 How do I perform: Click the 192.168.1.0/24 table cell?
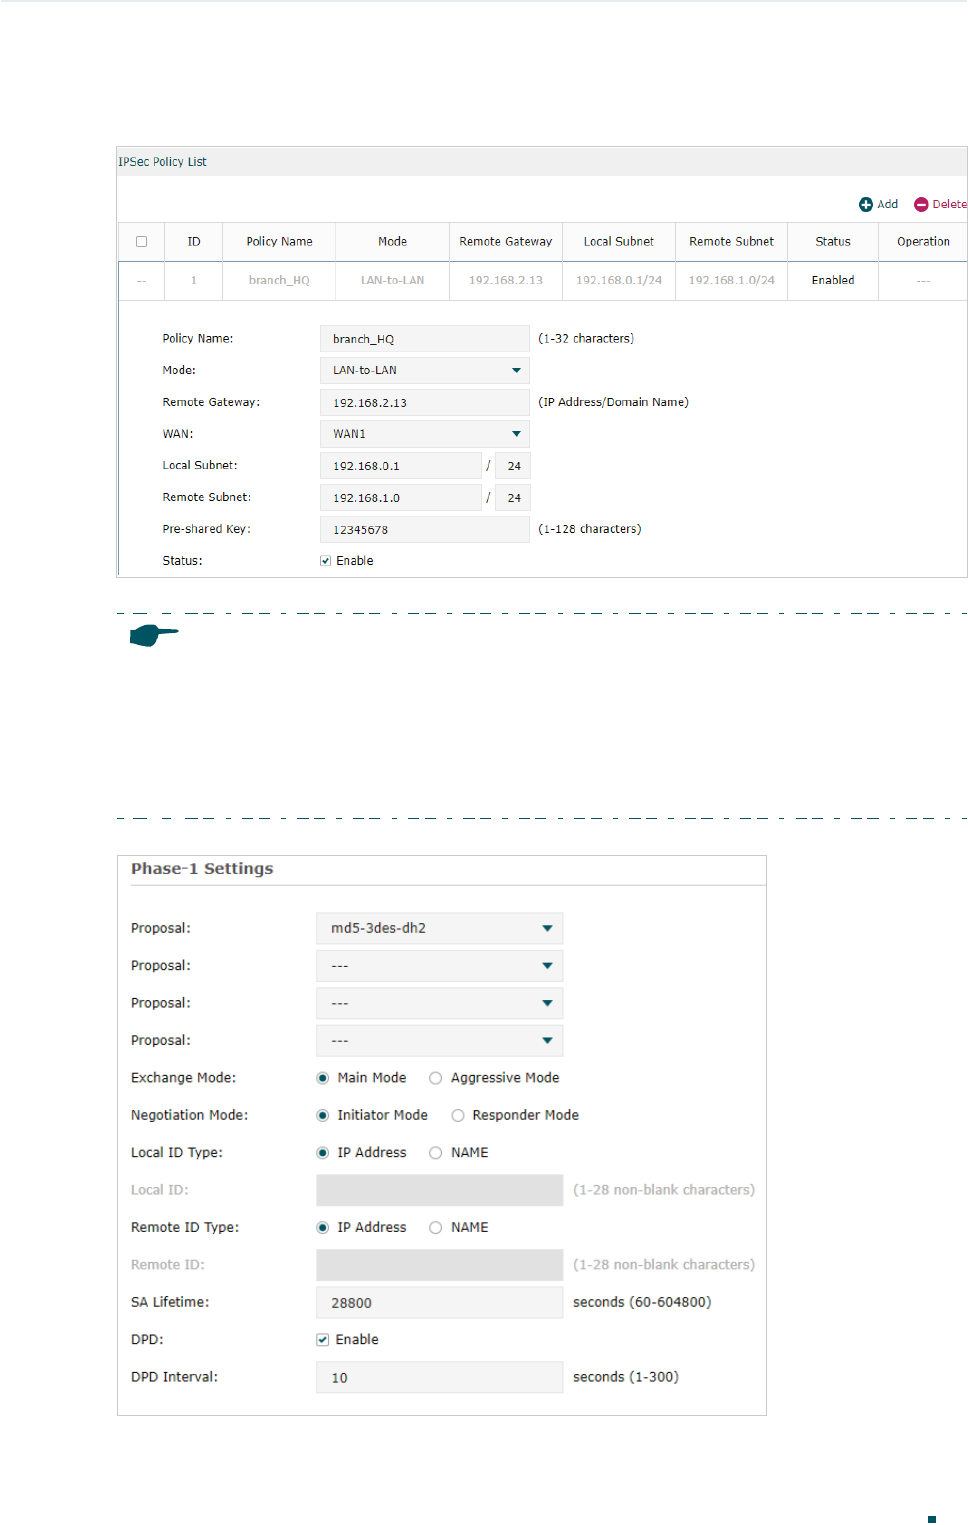pos(731,281)
